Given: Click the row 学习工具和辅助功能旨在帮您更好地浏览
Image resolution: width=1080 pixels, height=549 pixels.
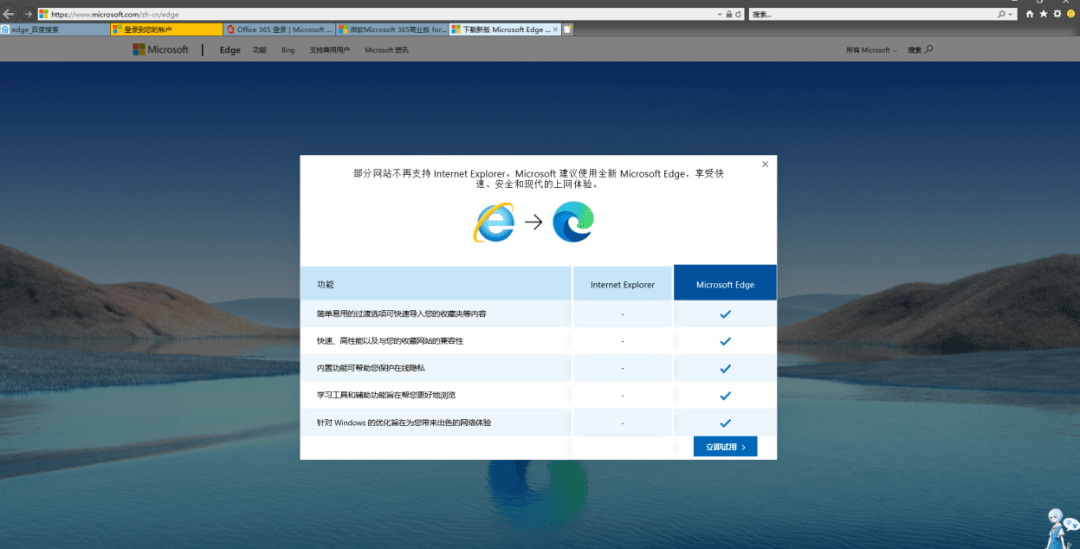Looking at the screenshot, I should coord(539,395).
